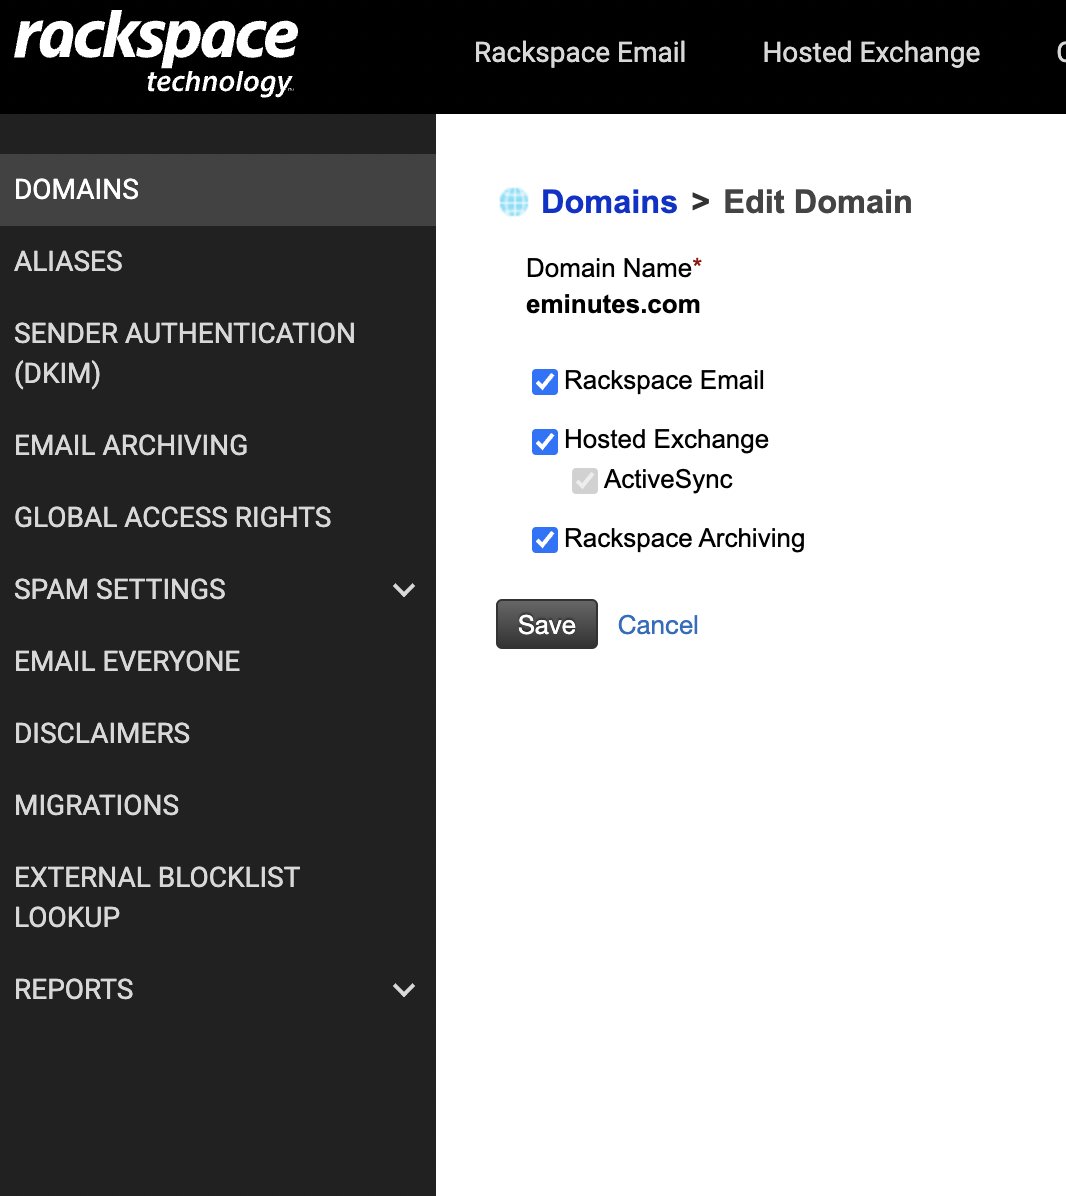Go to Migrations section
1066x1196 pixels.
pyautogui.click(x=217, y=805)
